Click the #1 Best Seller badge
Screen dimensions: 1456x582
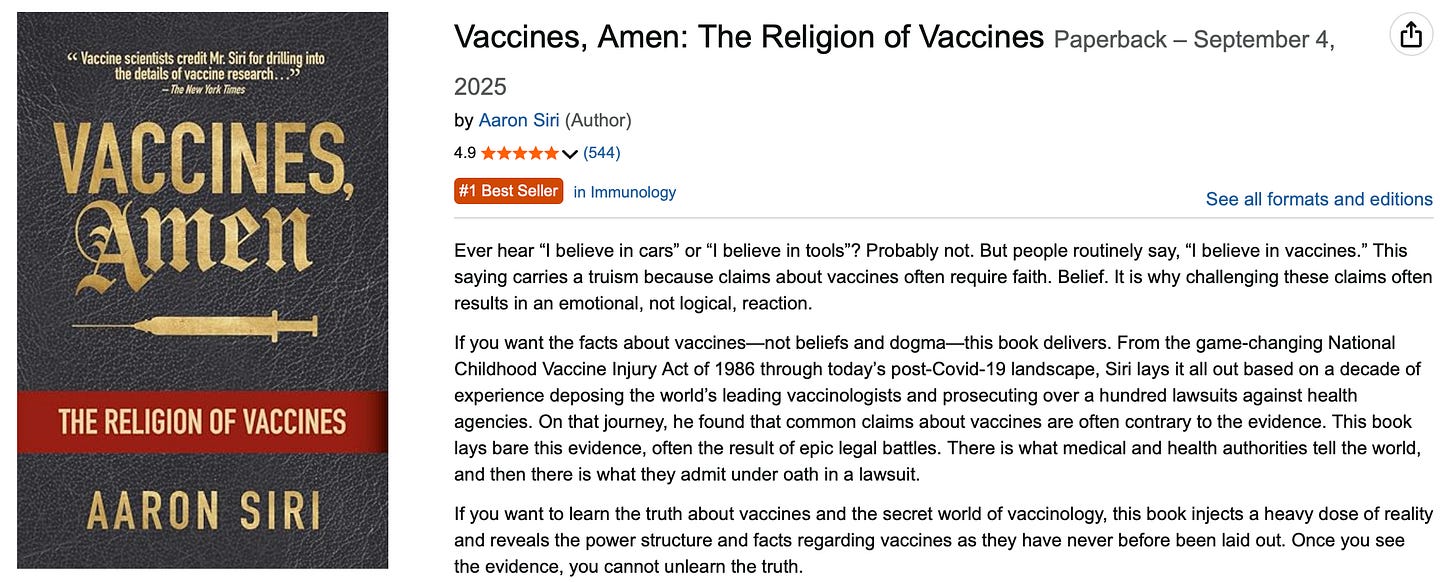click(x=509, y=191)
